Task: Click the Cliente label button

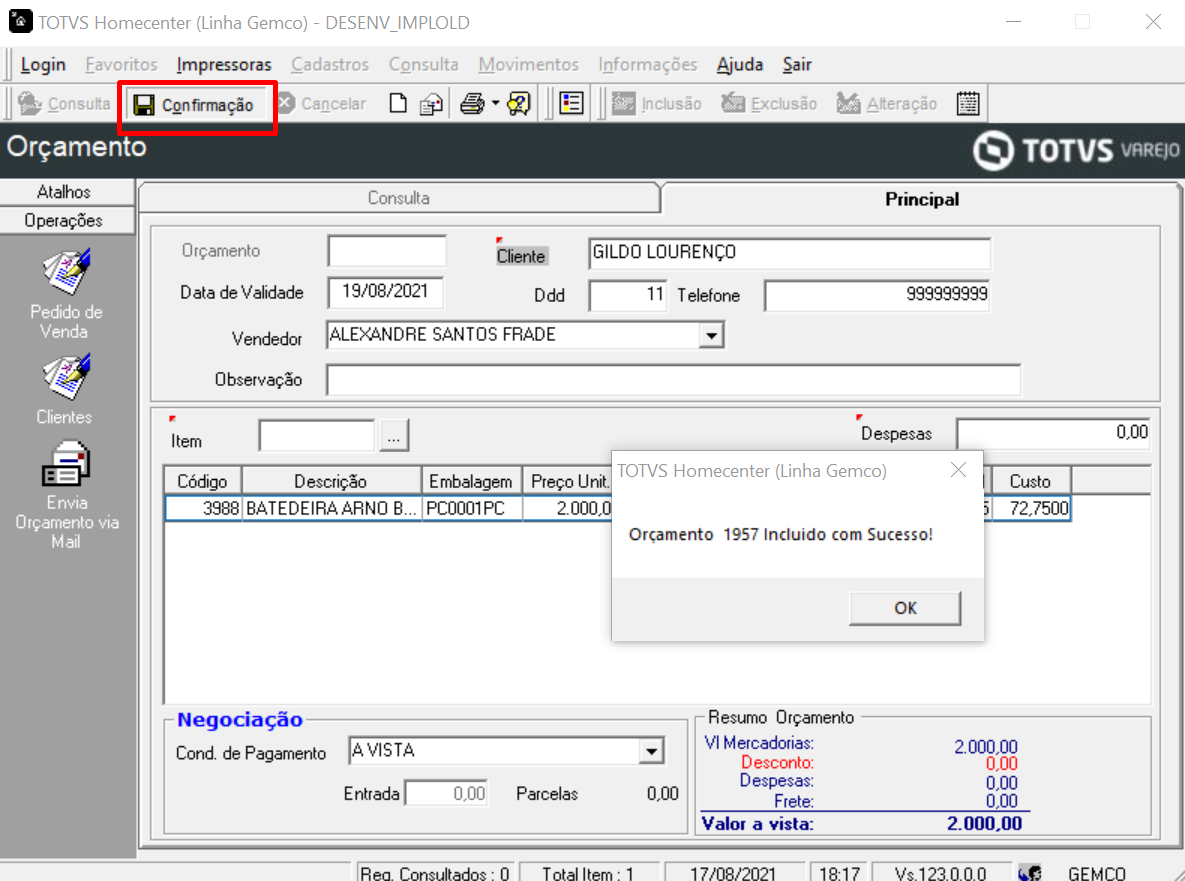Action: [x=521, y=256]
